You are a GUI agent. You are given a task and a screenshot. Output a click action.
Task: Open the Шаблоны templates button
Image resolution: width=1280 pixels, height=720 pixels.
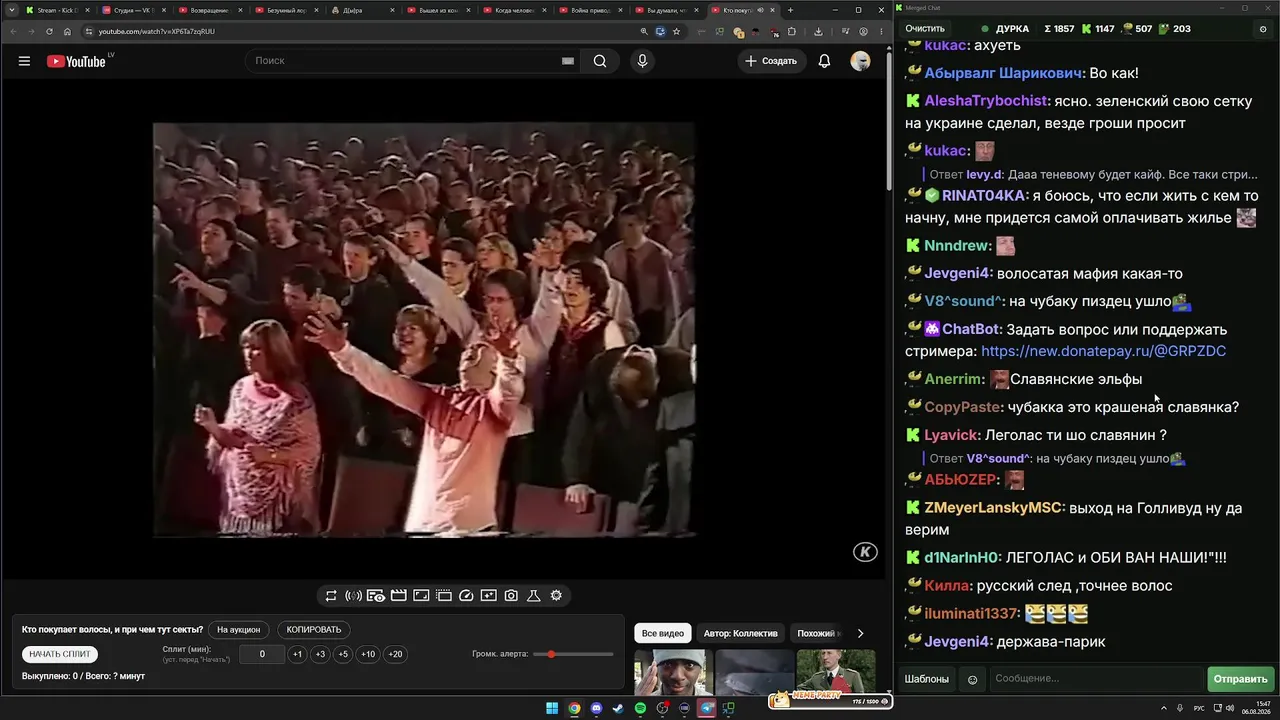927,680
